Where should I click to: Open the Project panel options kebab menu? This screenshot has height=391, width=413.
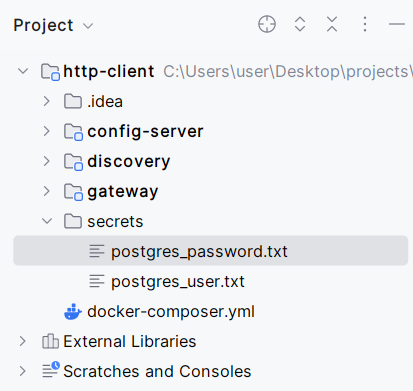click(x=365, y=24)
